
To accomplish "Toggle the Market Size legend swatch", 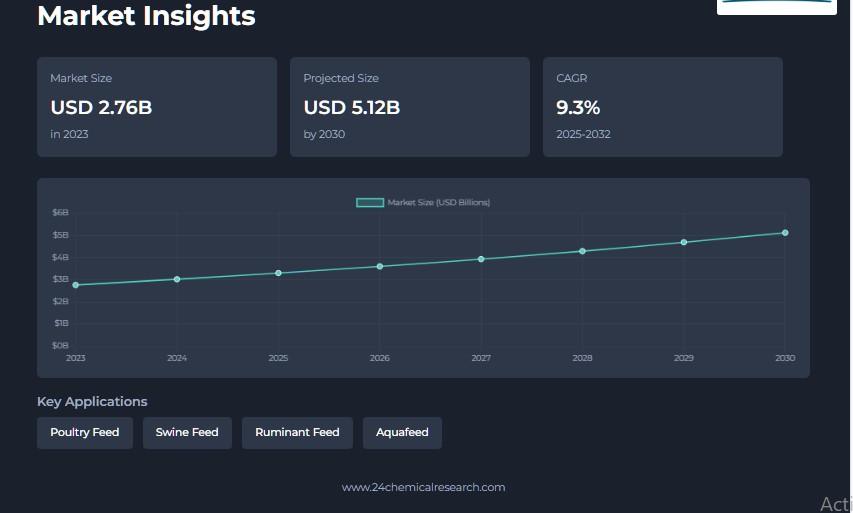I will (x=370, y=203).
